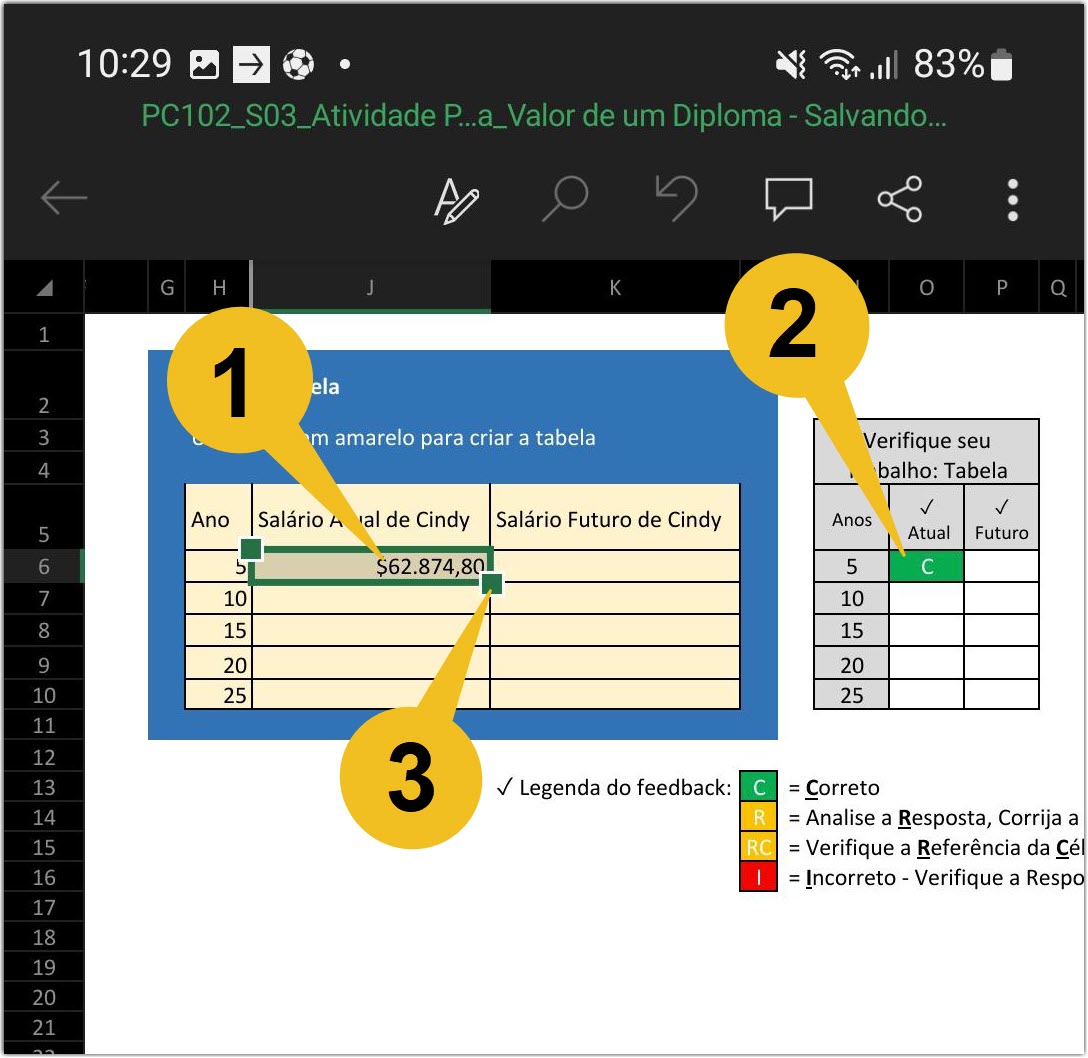Viewport: 1088px width, 1058px height.
Task: Tap the select-all corner triangle
Action: [x=44, y=287]
